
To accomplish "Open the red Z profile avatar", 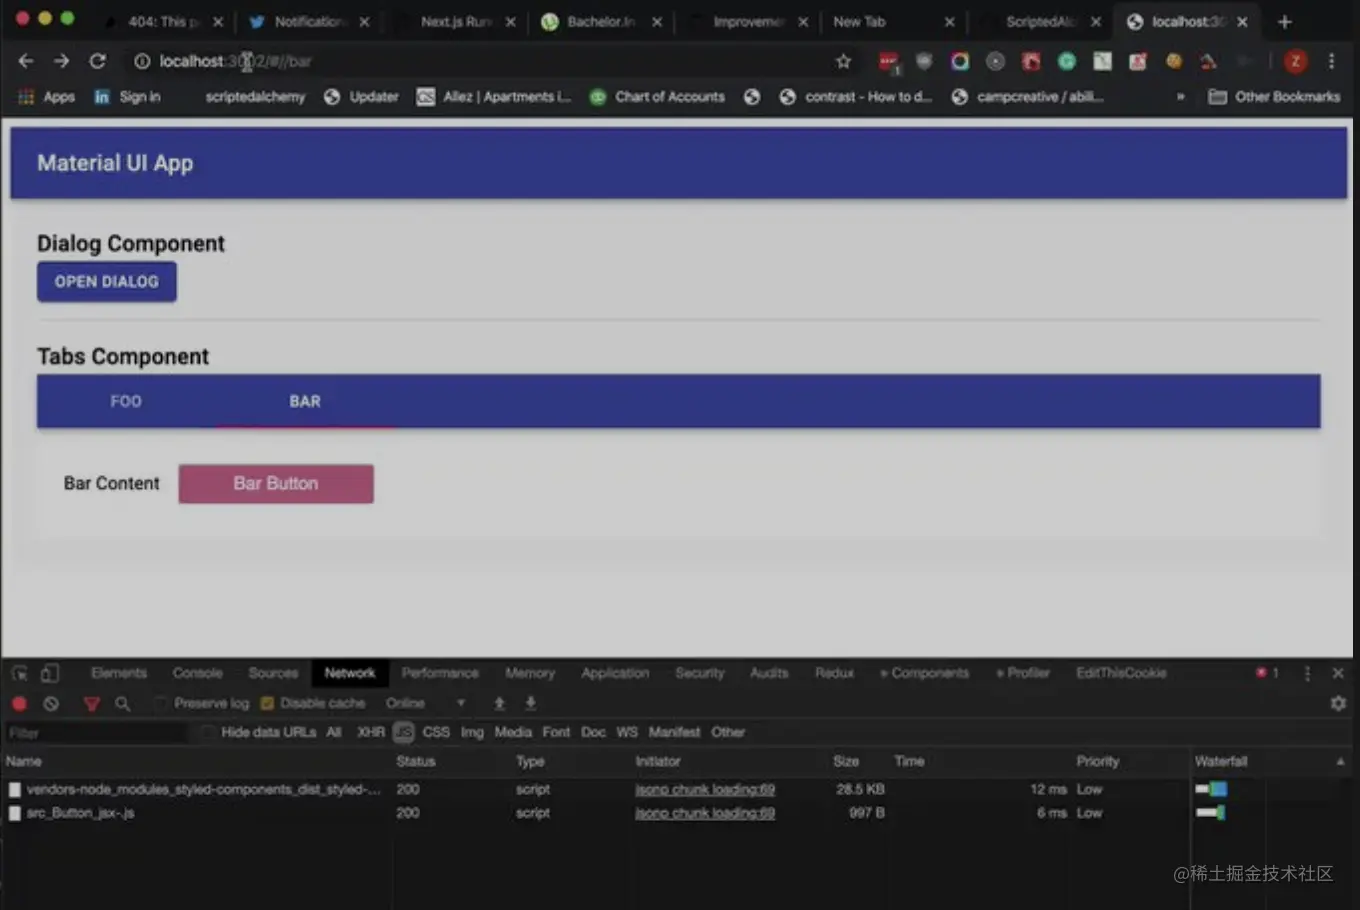I will 1295,62.
